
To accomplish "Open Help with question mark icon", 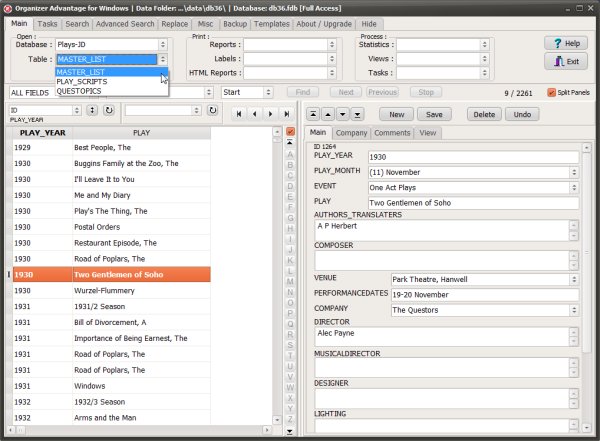I will tap(566, 43).
